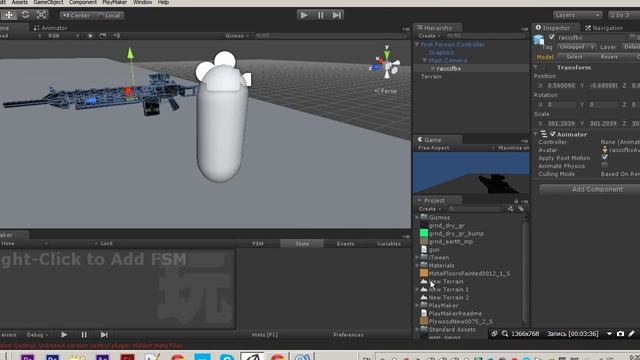Click green Y-axis move arrow on gun
640x360 pixels.
coord(130,54)
